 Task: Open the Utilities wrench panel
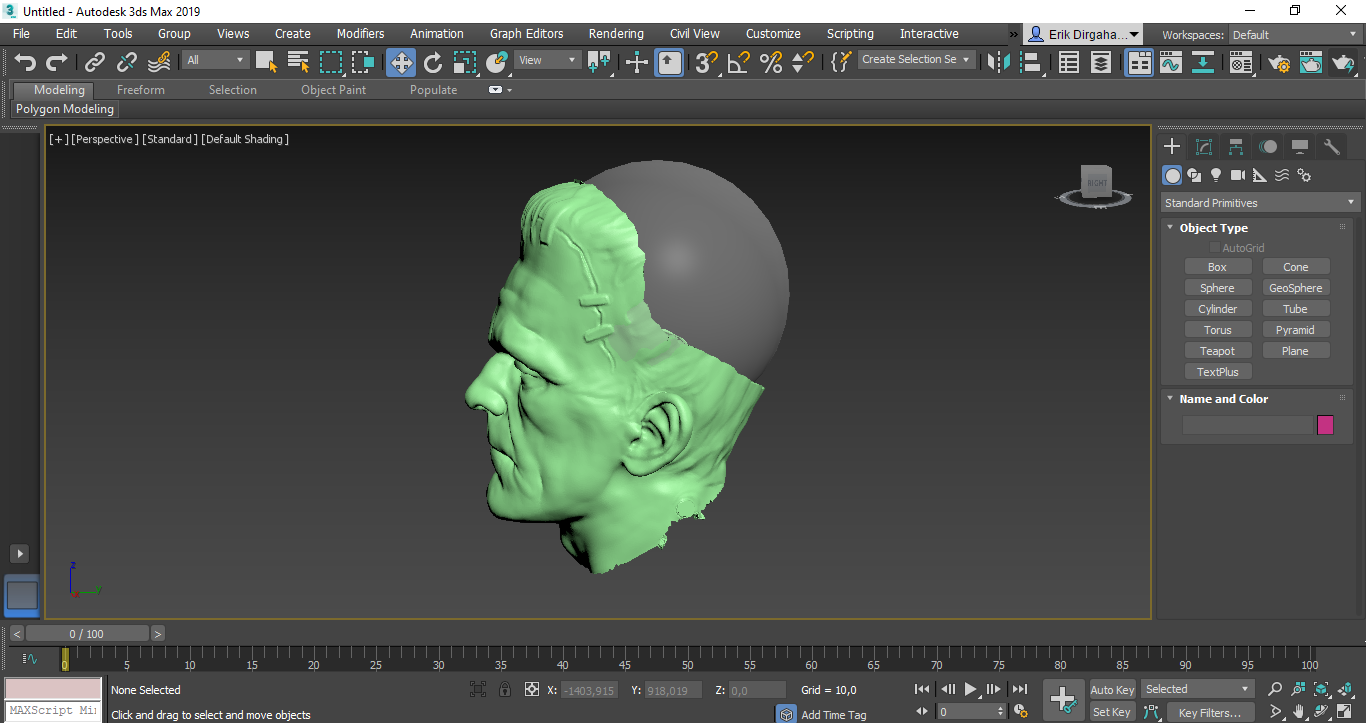1332,147
